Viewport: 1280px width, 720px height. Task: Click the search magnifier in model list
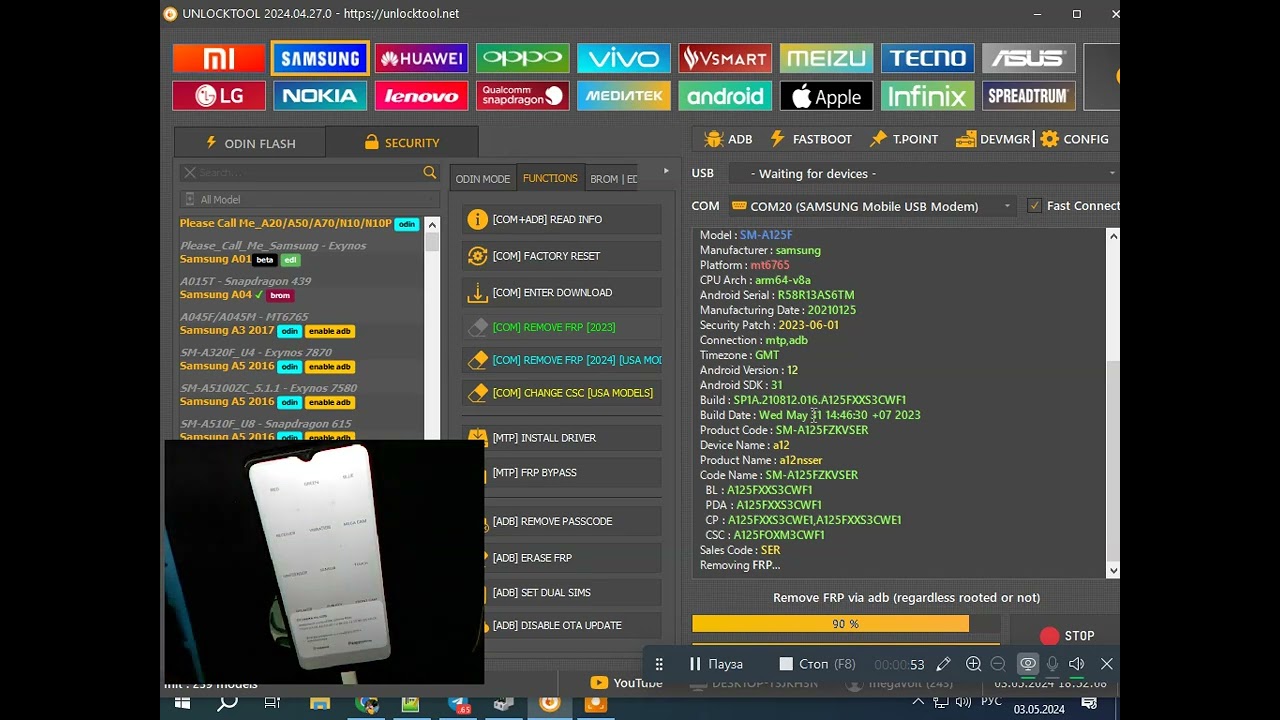430,173
